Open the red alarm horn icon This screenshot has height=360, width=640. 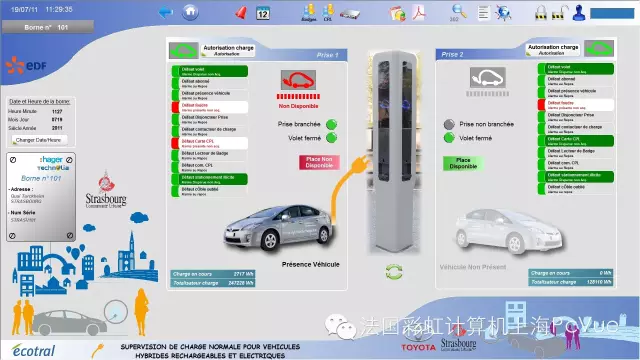(241, 13)
